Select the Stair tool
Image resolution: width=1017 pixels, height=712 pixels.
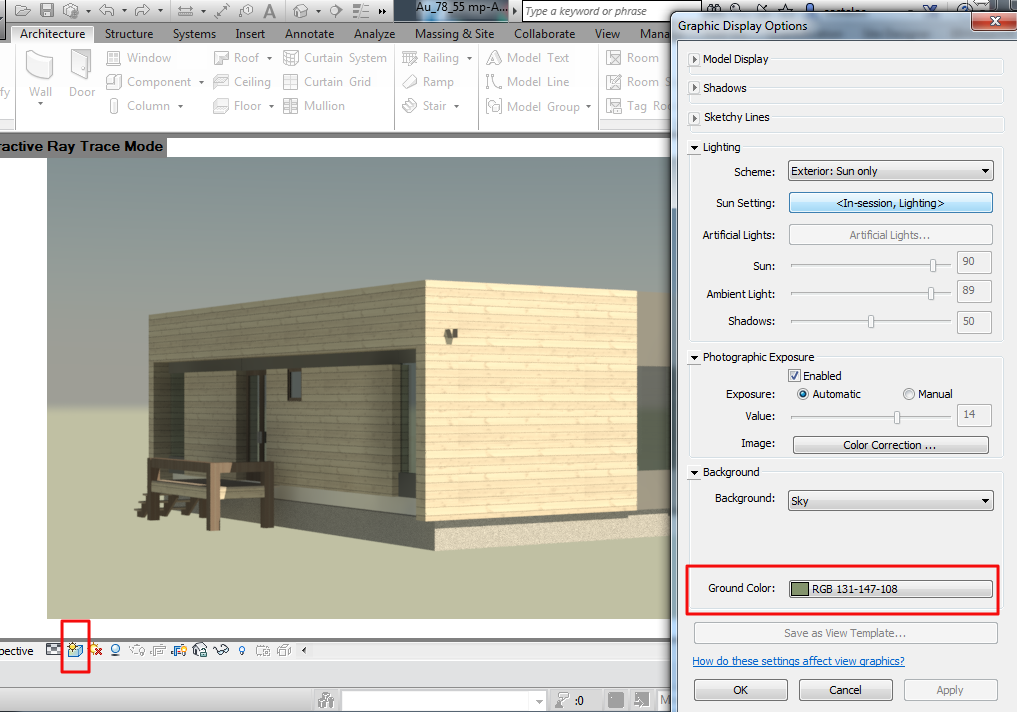pyautogui.click(x=432, y=106)
